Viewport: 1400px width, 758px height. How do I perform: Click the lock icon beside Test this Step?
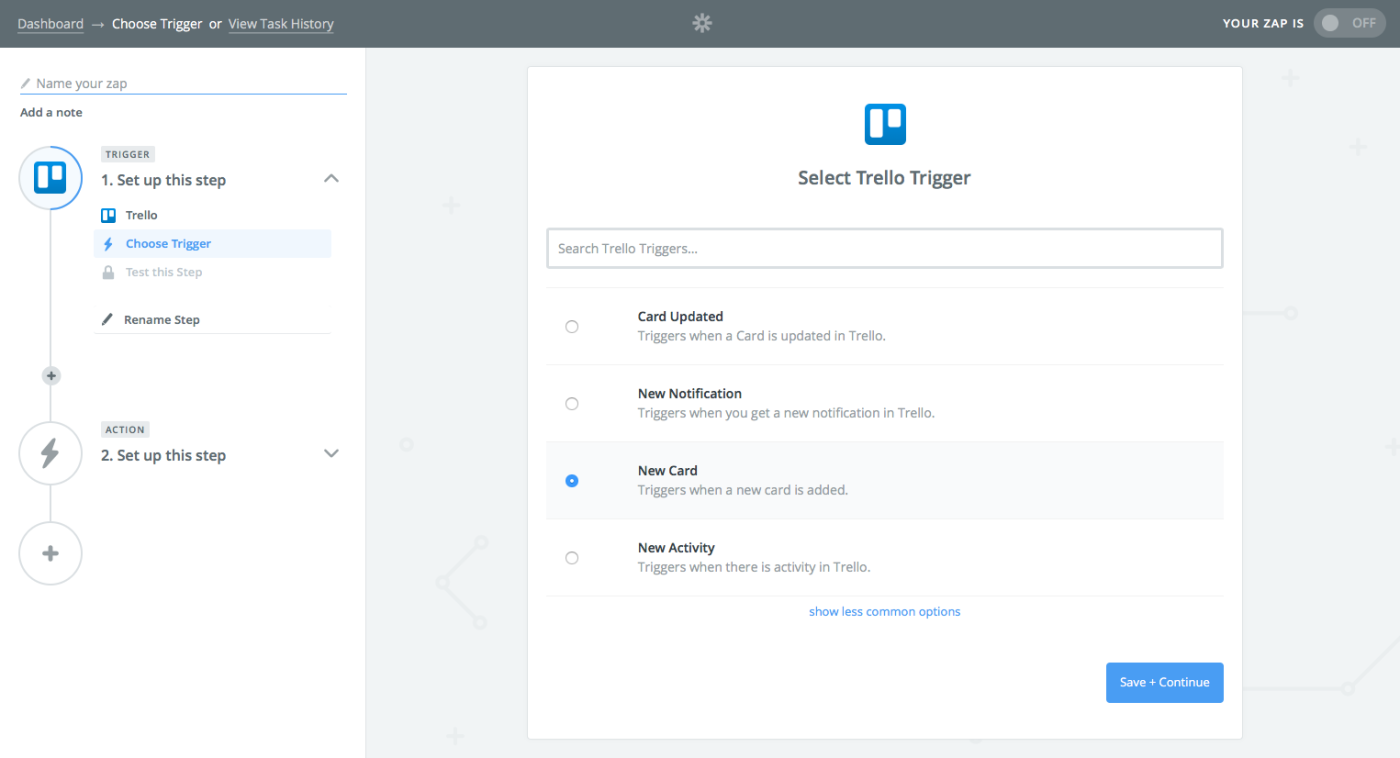pyautogui.click(x=108, y=272)
